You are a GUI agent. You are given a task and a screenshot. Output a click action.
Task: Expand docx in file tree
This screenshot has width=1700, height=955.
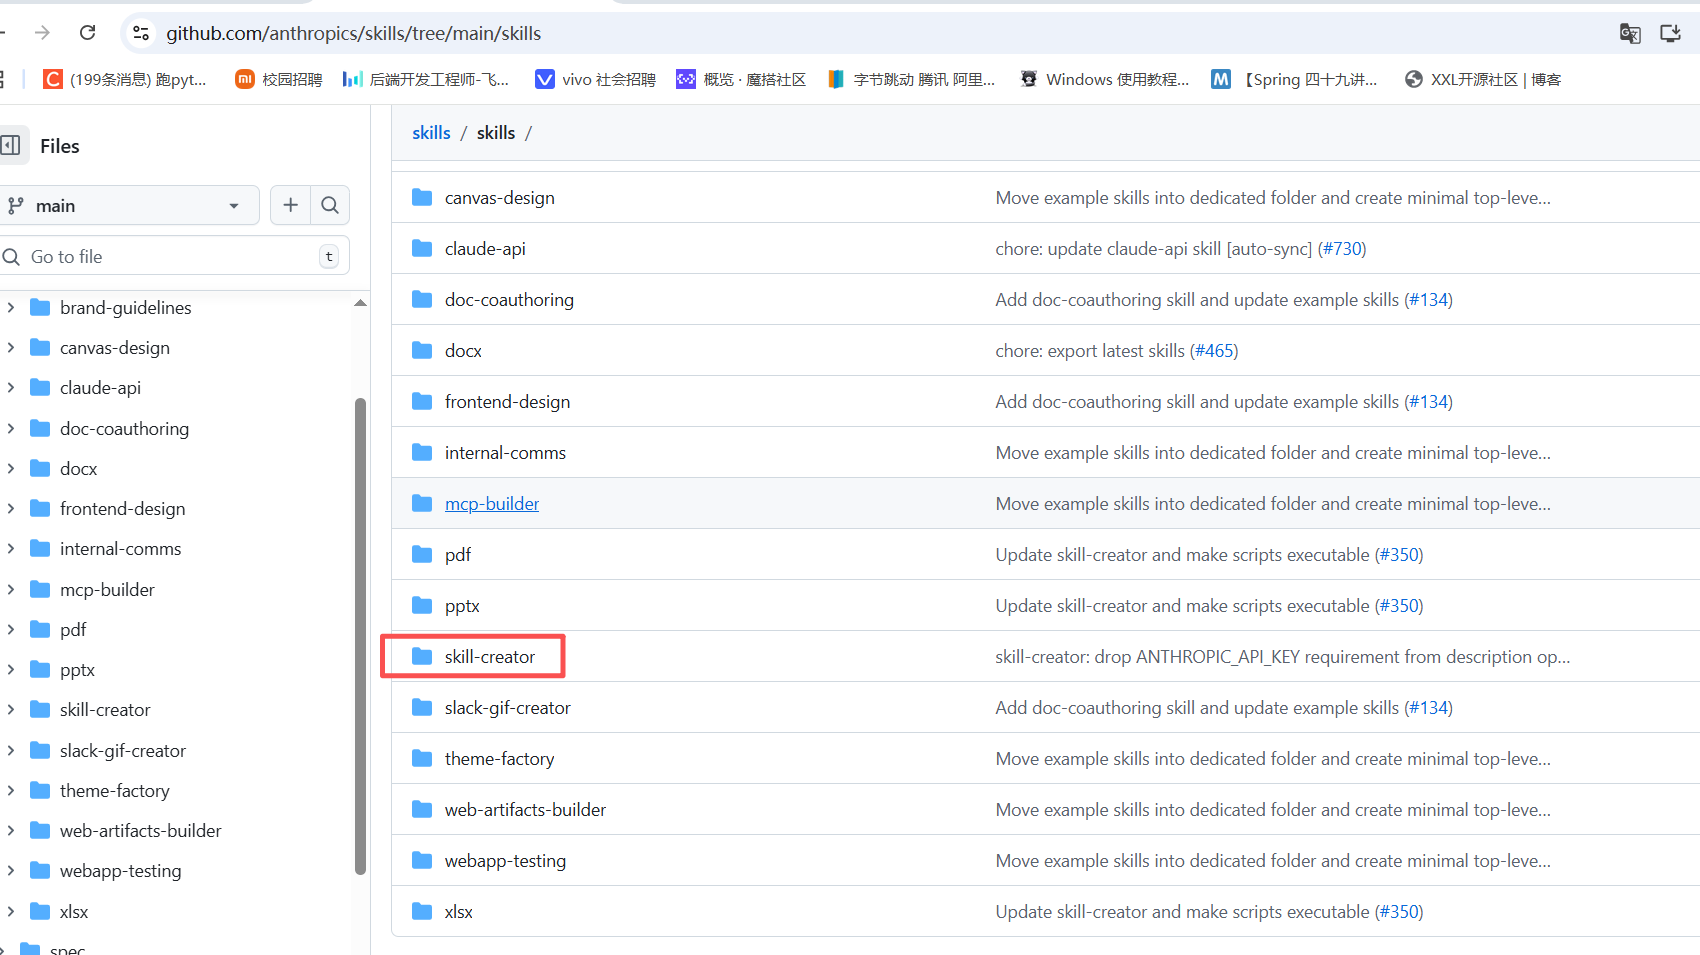(11, 468)
